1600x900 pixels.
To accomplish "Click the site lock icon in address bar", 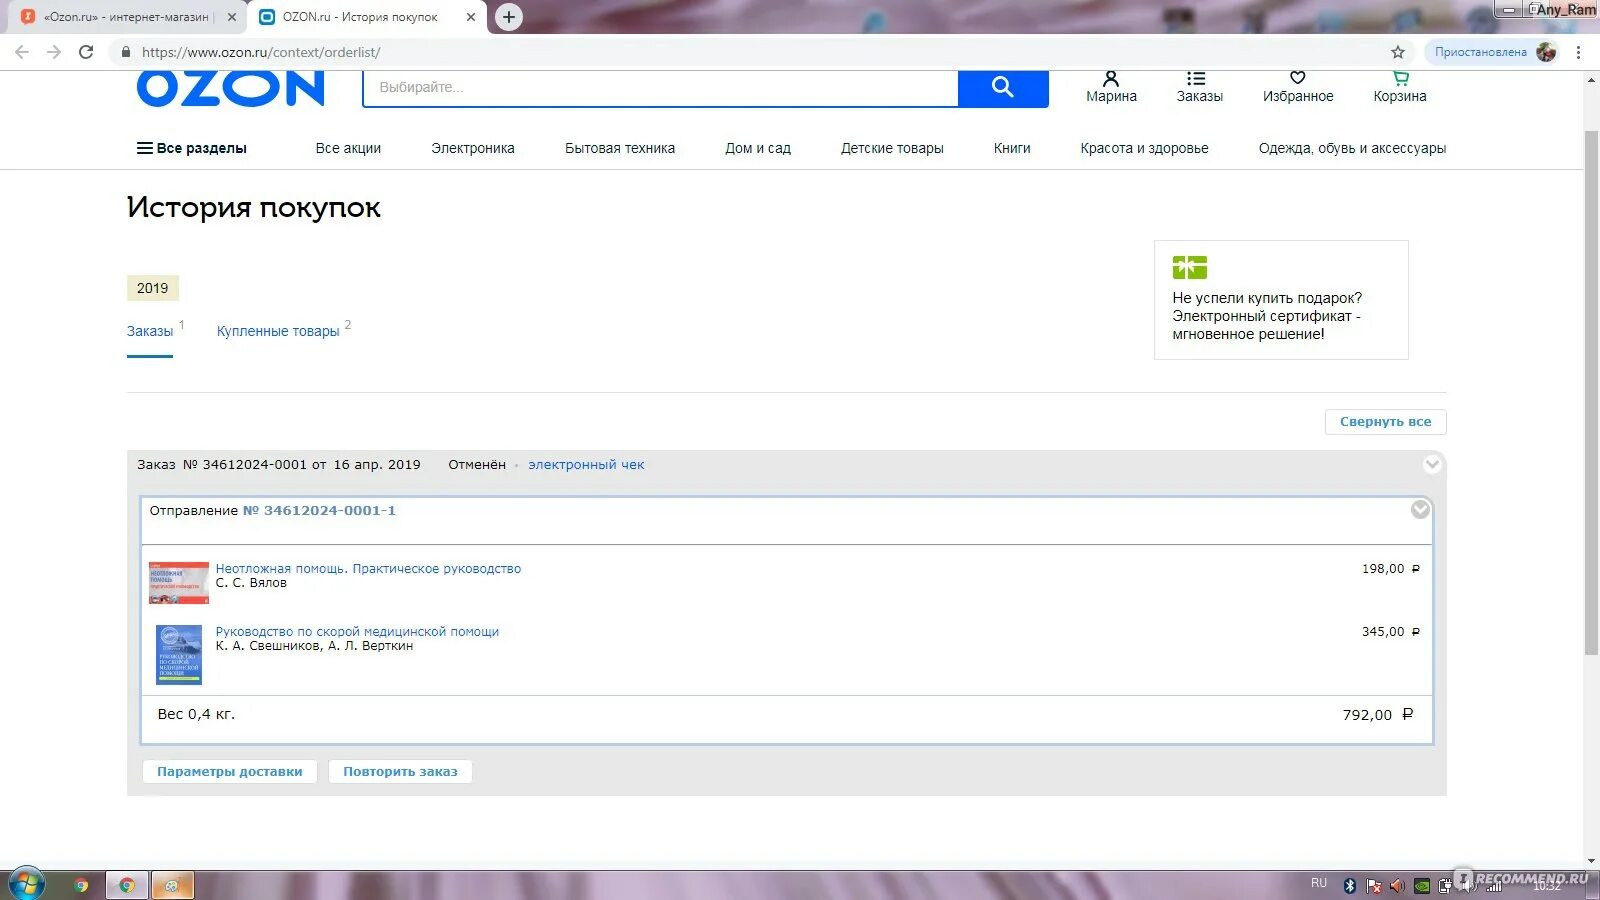I will pyautogui.click(x=125, y=52).
